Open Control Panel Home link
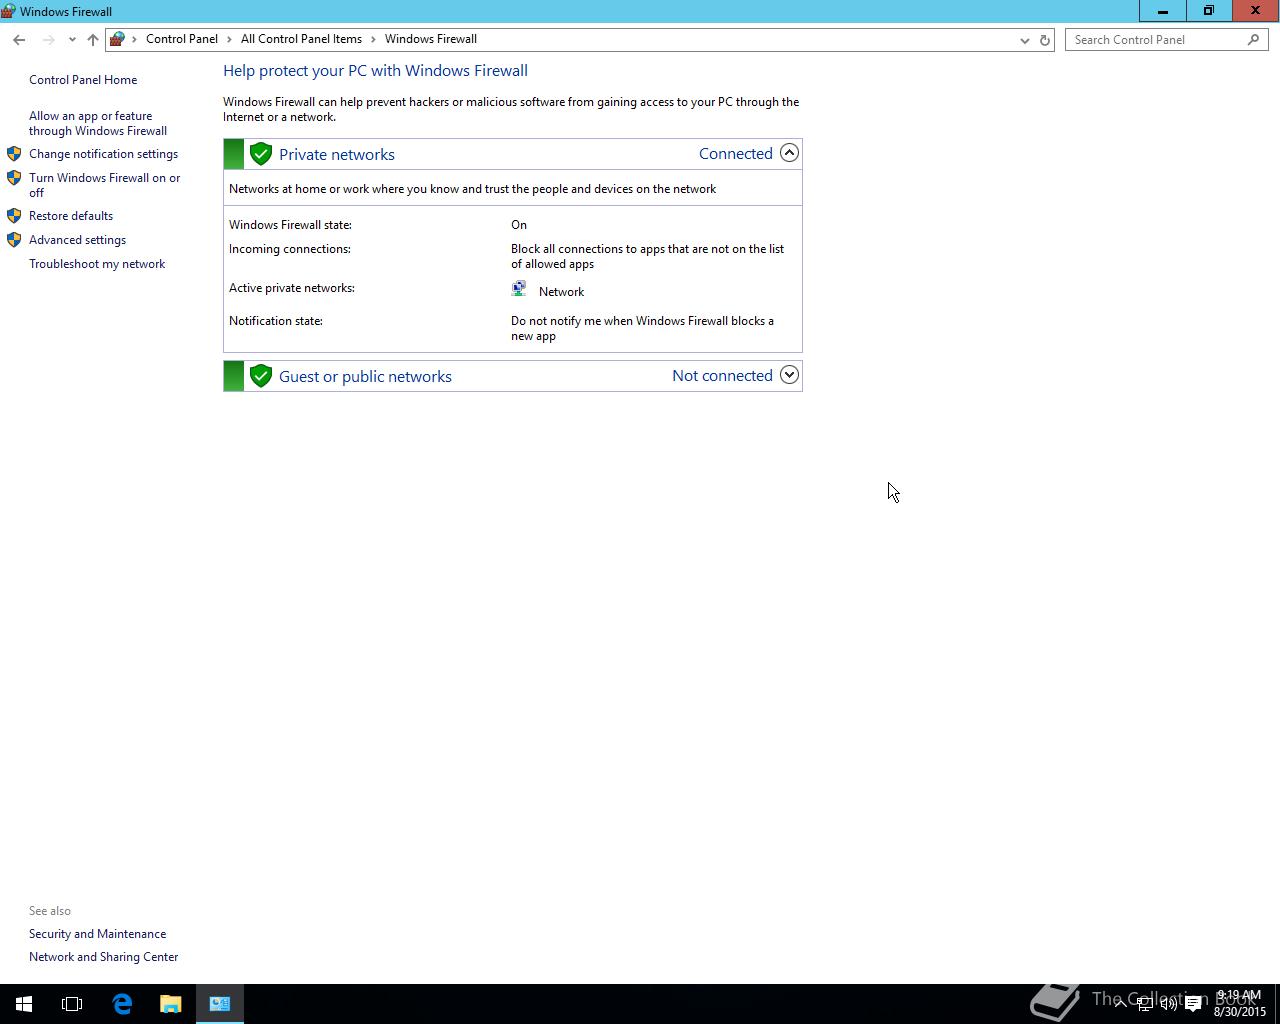This screenshot has height=1024, width=1280. (83, 80)
